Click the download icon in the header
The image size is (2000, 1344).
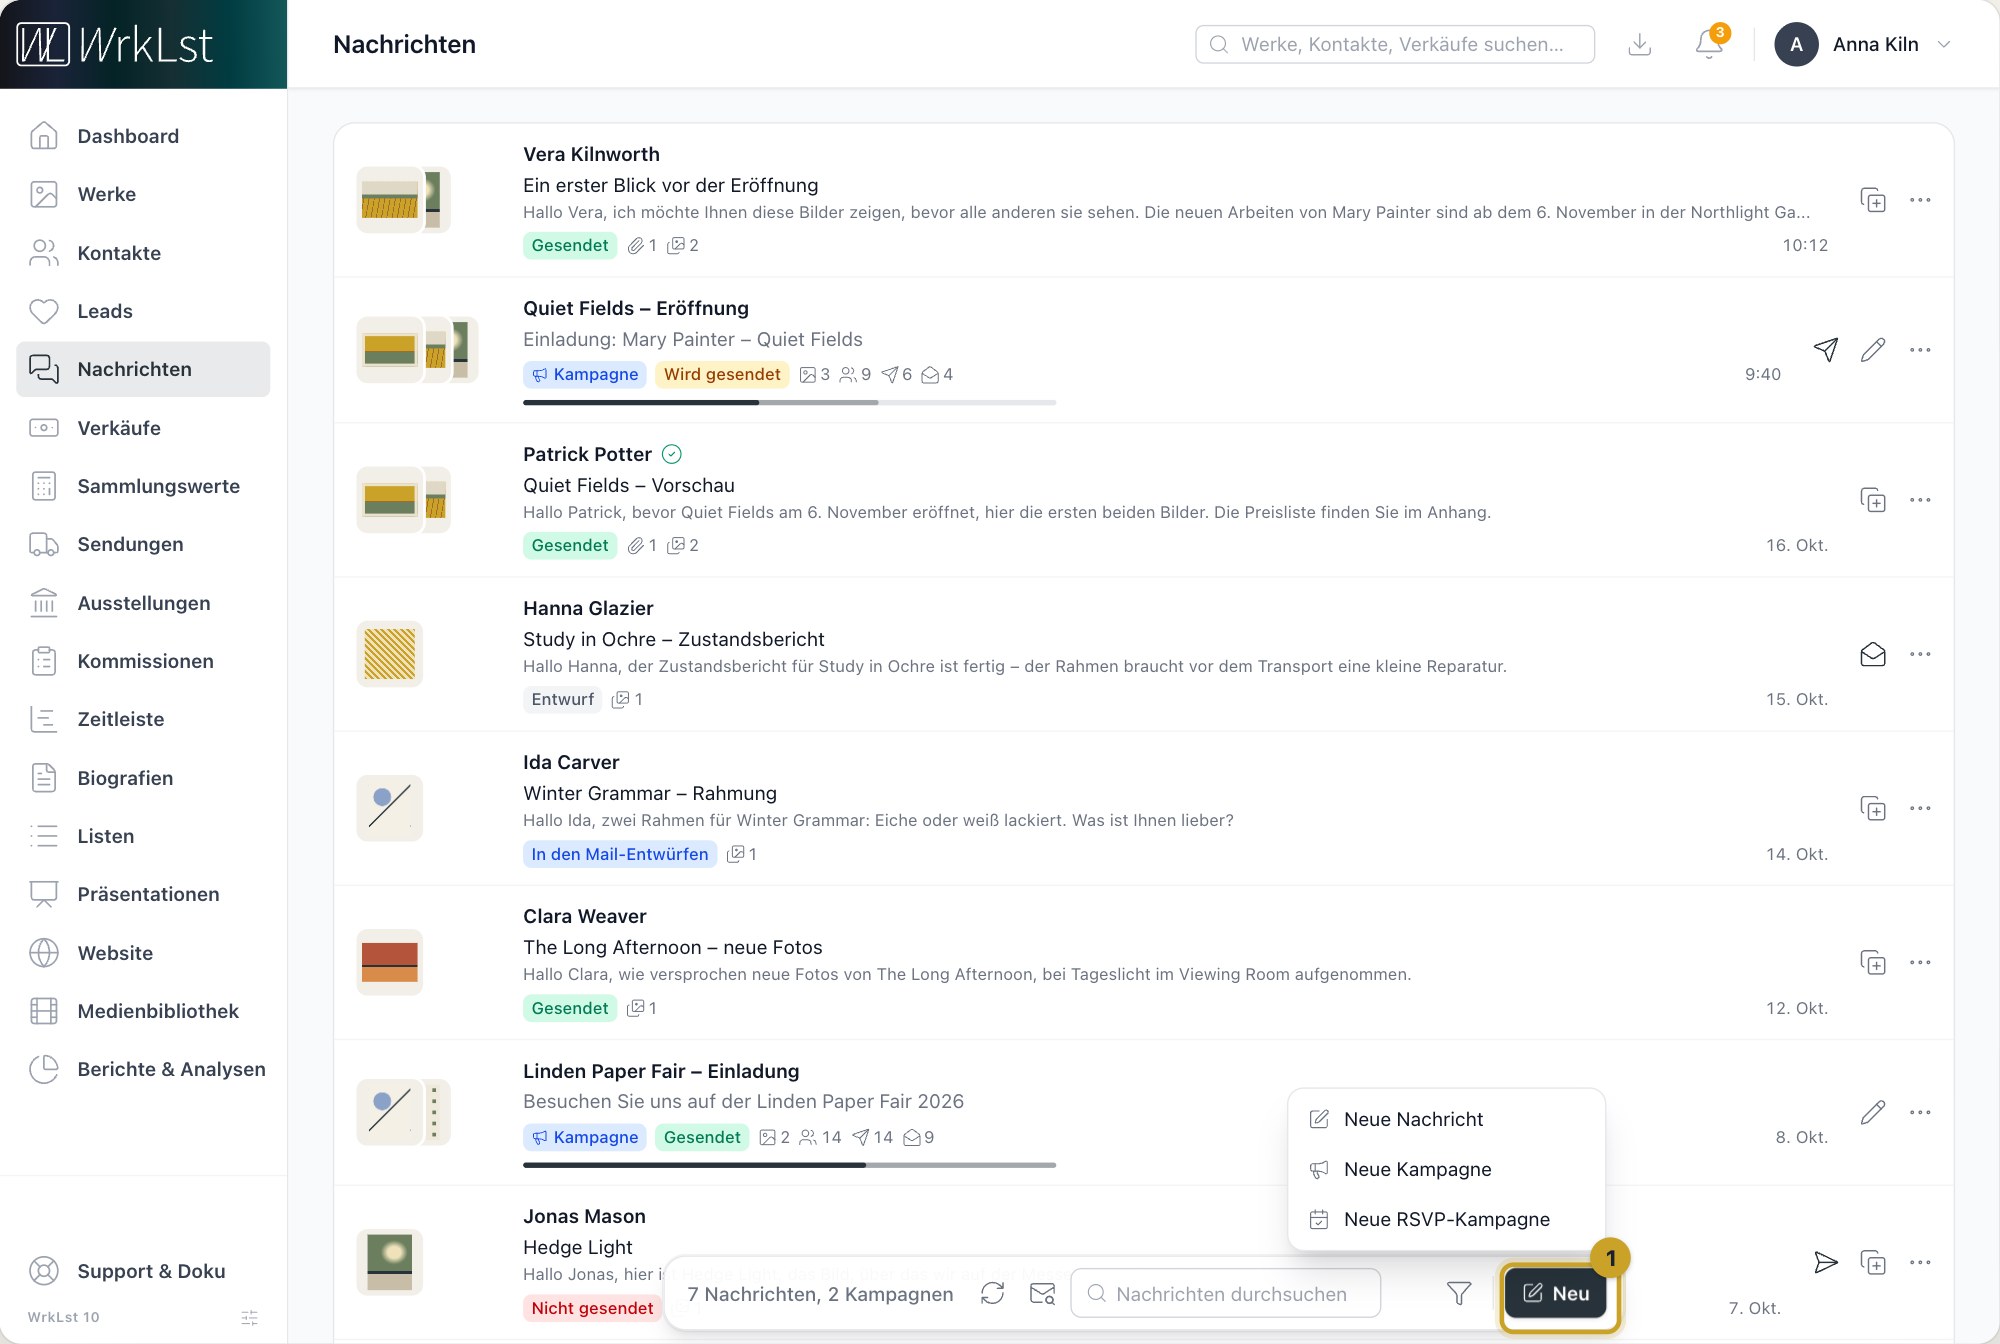tap(1639, 44)
